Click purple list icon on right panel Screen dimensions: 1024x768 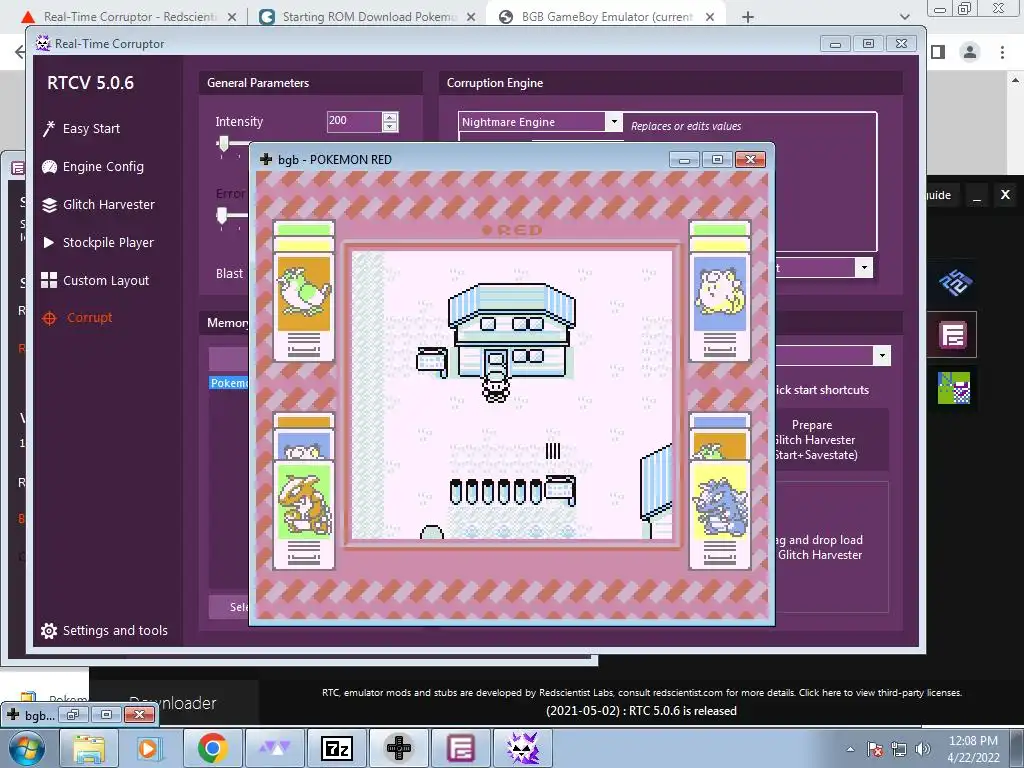click(x=952, y=336)
